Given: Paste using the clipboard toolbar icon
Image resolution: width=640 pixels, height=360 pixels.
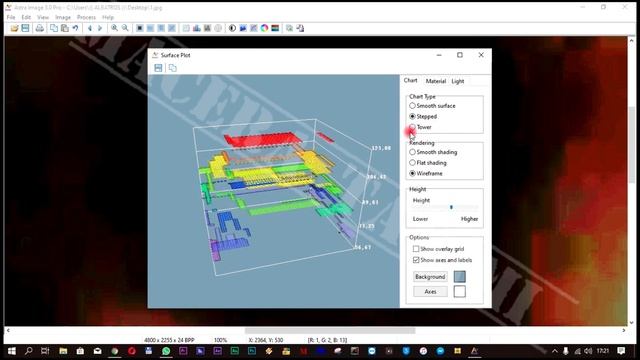Looking at the screenshot, I should [64, 28].
